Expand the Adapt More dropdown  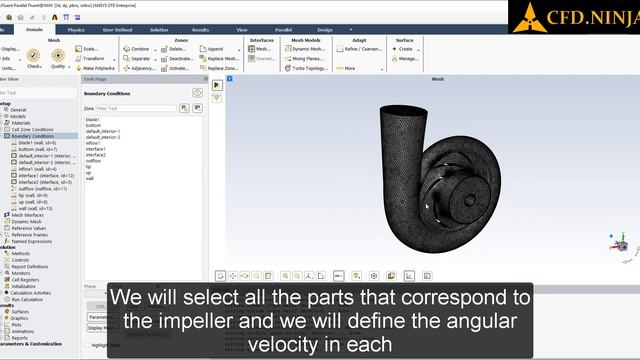coord(382,69)
